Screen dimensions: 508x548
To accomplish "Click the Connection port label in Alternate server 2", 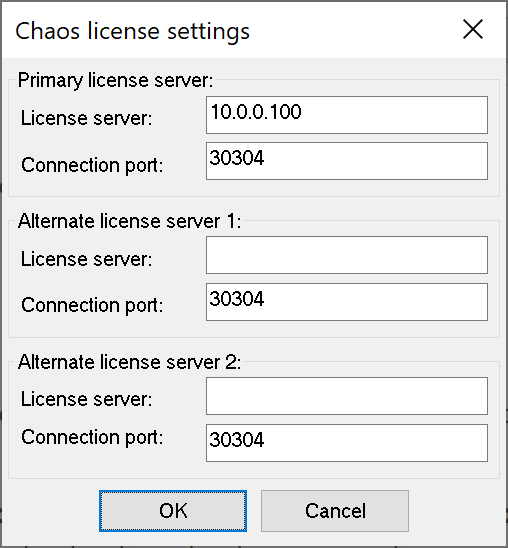I will 92,437.
